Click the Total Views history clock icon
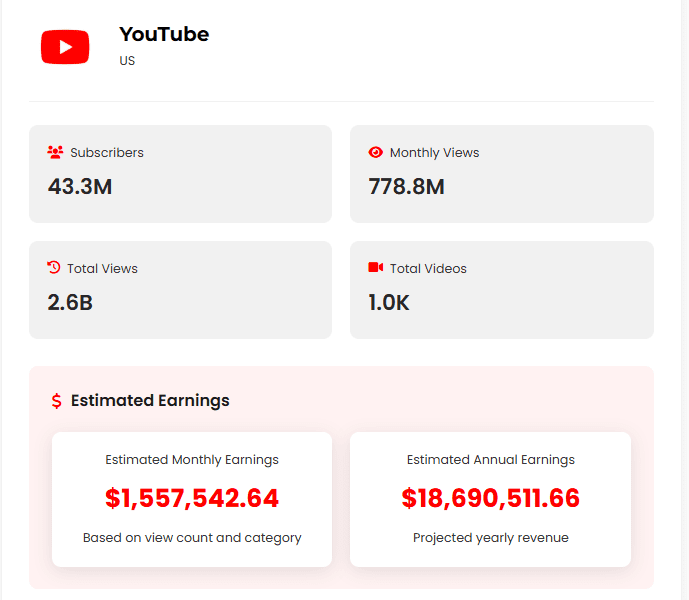The image size is (689, 600). click(54, 268)
